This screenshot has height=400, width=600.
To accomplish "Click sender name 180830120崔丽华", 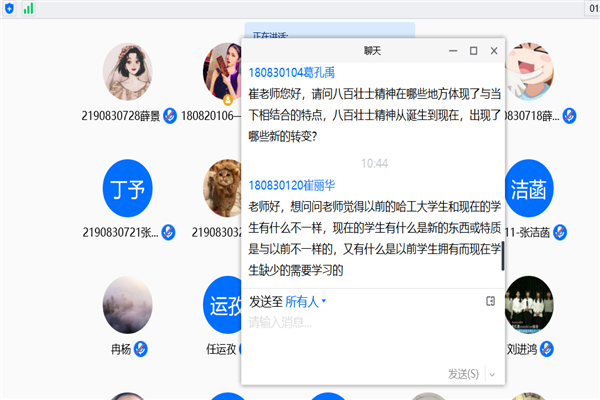I will tap(292, 185).
